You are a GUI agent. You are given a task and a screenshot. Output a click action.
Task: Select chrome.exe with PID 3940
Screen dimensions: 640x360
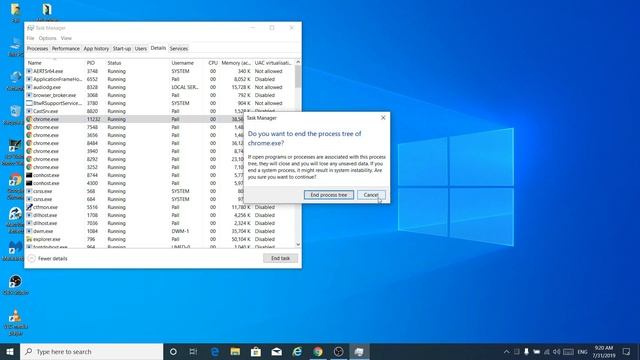click(x=135, y=151)
